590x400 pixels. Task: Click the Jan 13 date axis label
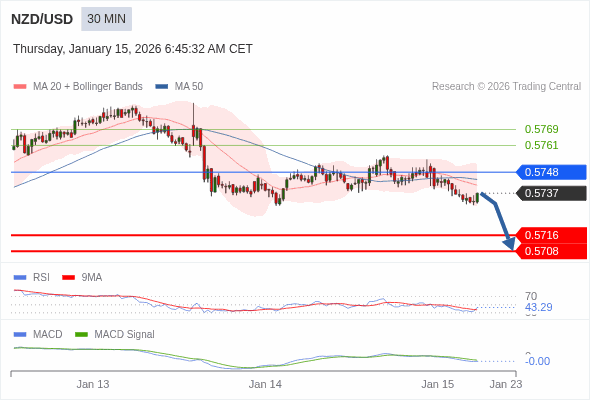[93, 384]
